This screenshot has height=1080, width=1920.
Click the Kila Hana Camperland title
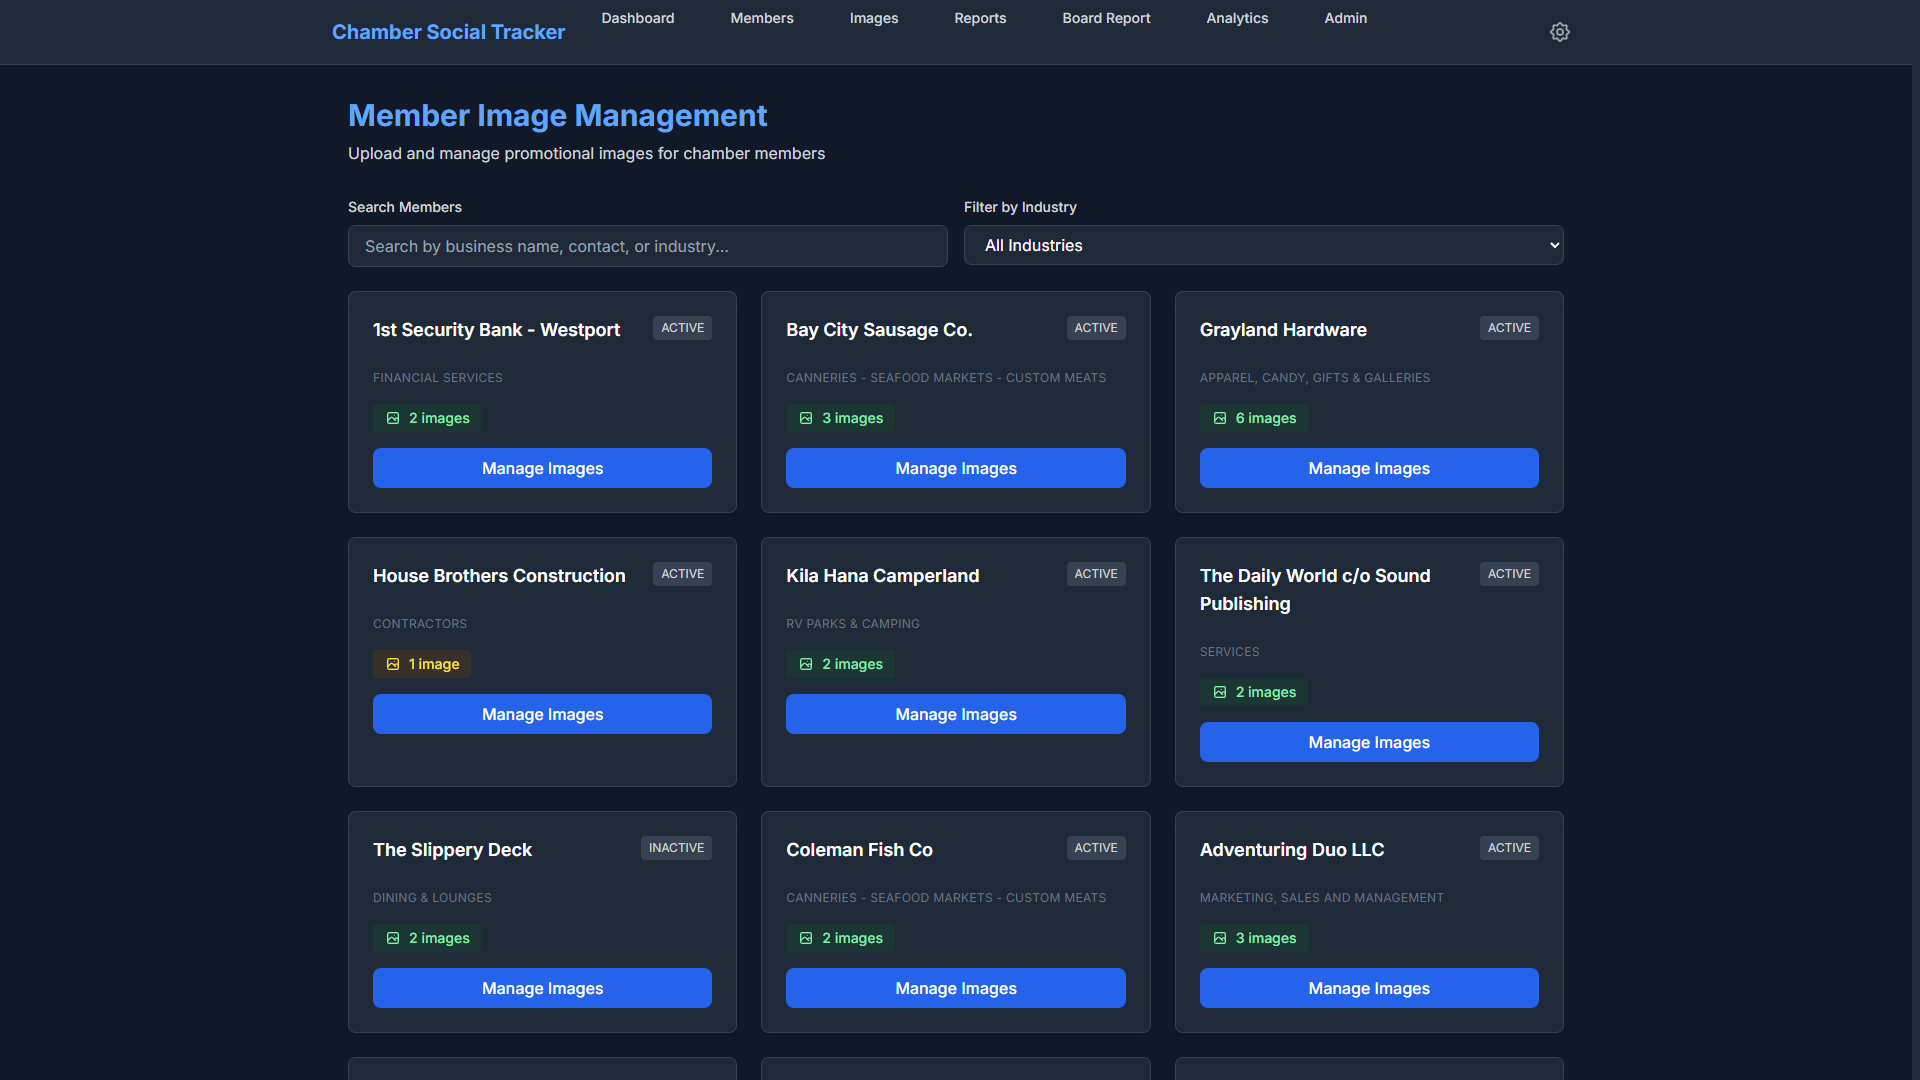882,576
